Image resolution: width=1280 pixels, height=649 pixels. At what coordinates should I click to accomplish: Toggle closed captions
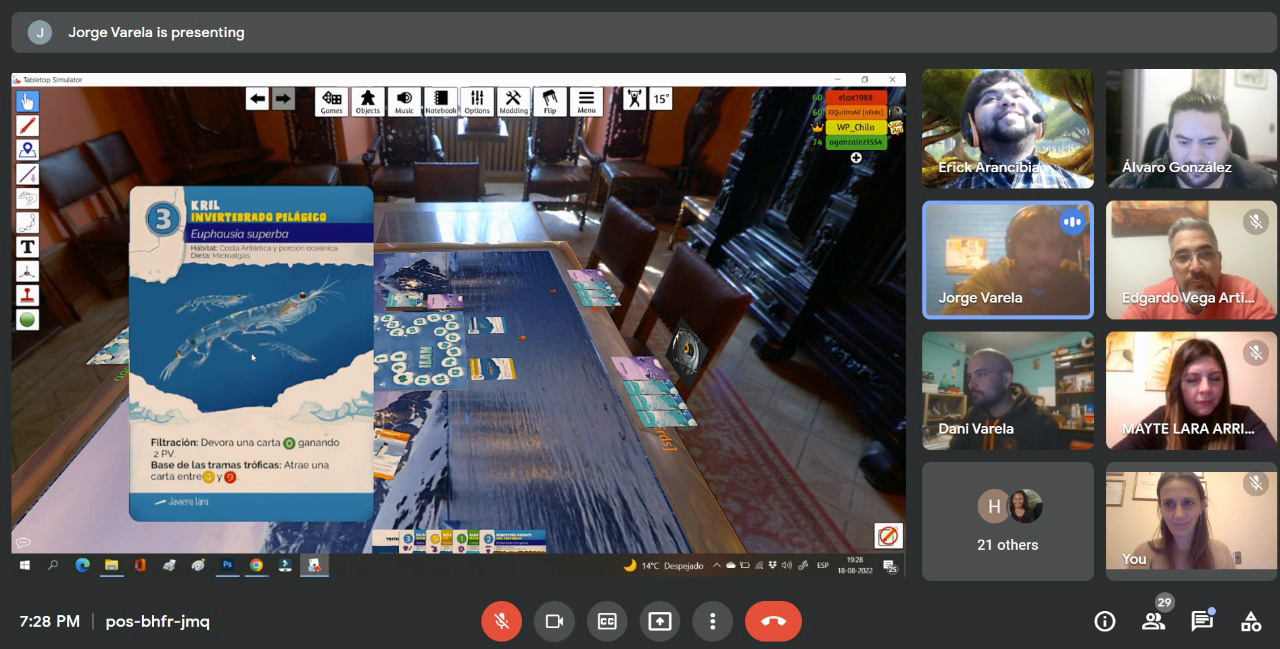pos(607,621)
